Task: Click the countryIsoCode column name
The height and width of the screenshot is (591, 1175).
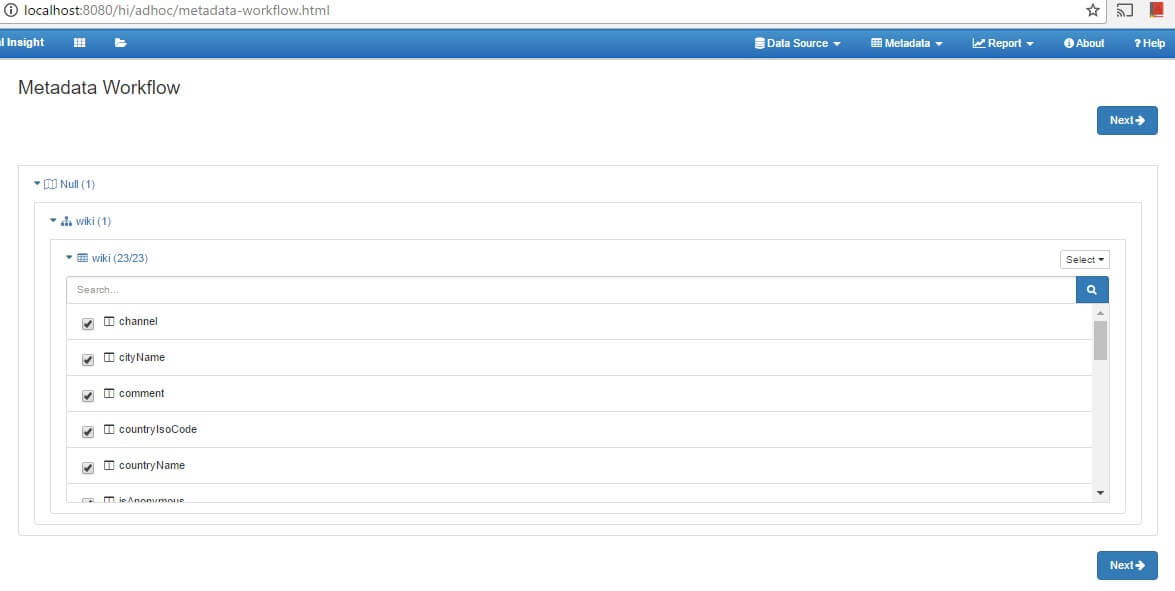Action: (x=157, y=429)
